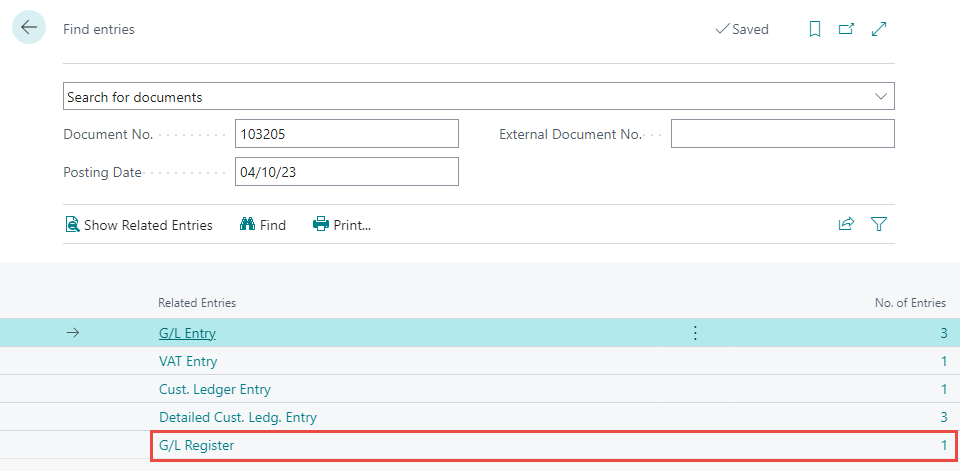This screenshot has height=471, width=960.
Task: Toggle the filter pane icon
Action: point(879,224)
